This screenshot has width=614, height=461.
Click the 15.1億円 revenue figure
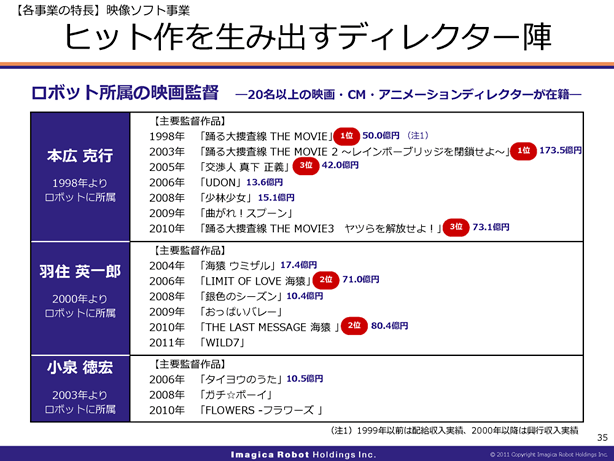point(276,197)
